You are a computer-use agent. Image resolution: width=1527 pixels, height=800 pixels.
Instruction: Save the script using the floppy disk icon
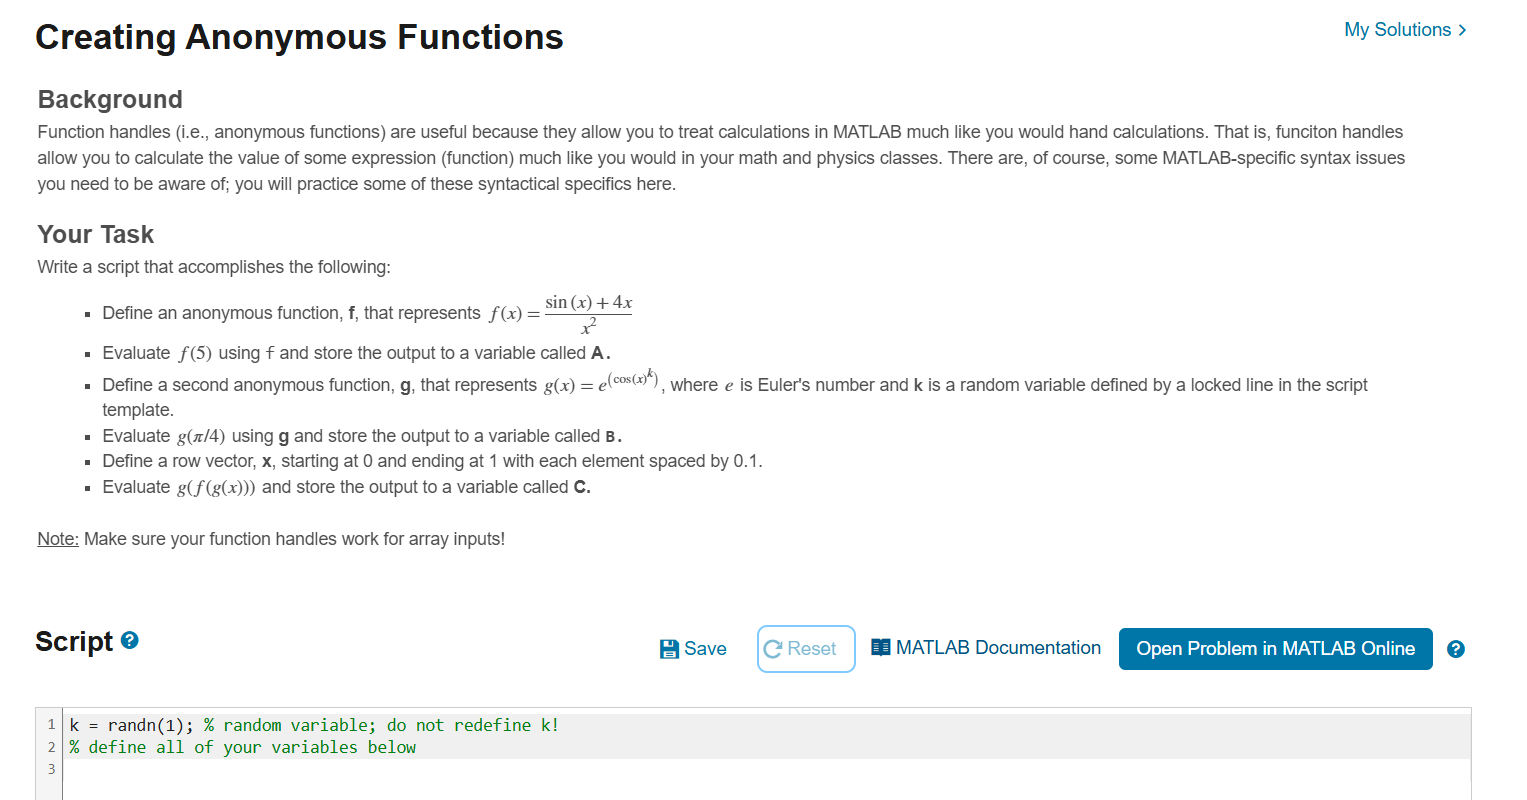668,648
